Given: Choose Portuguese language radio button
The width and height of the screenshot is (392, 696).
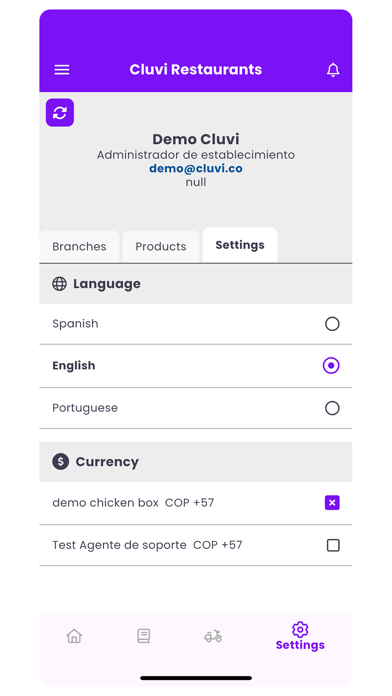Looking at the screenshot, I should pos(332,408).
